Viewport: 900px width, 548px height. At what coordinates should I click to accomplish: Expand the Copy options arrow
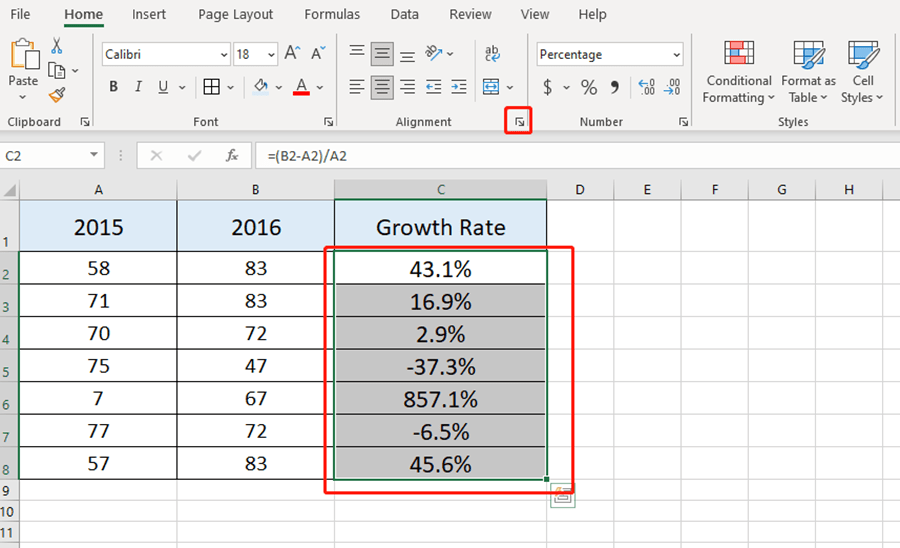75,71
